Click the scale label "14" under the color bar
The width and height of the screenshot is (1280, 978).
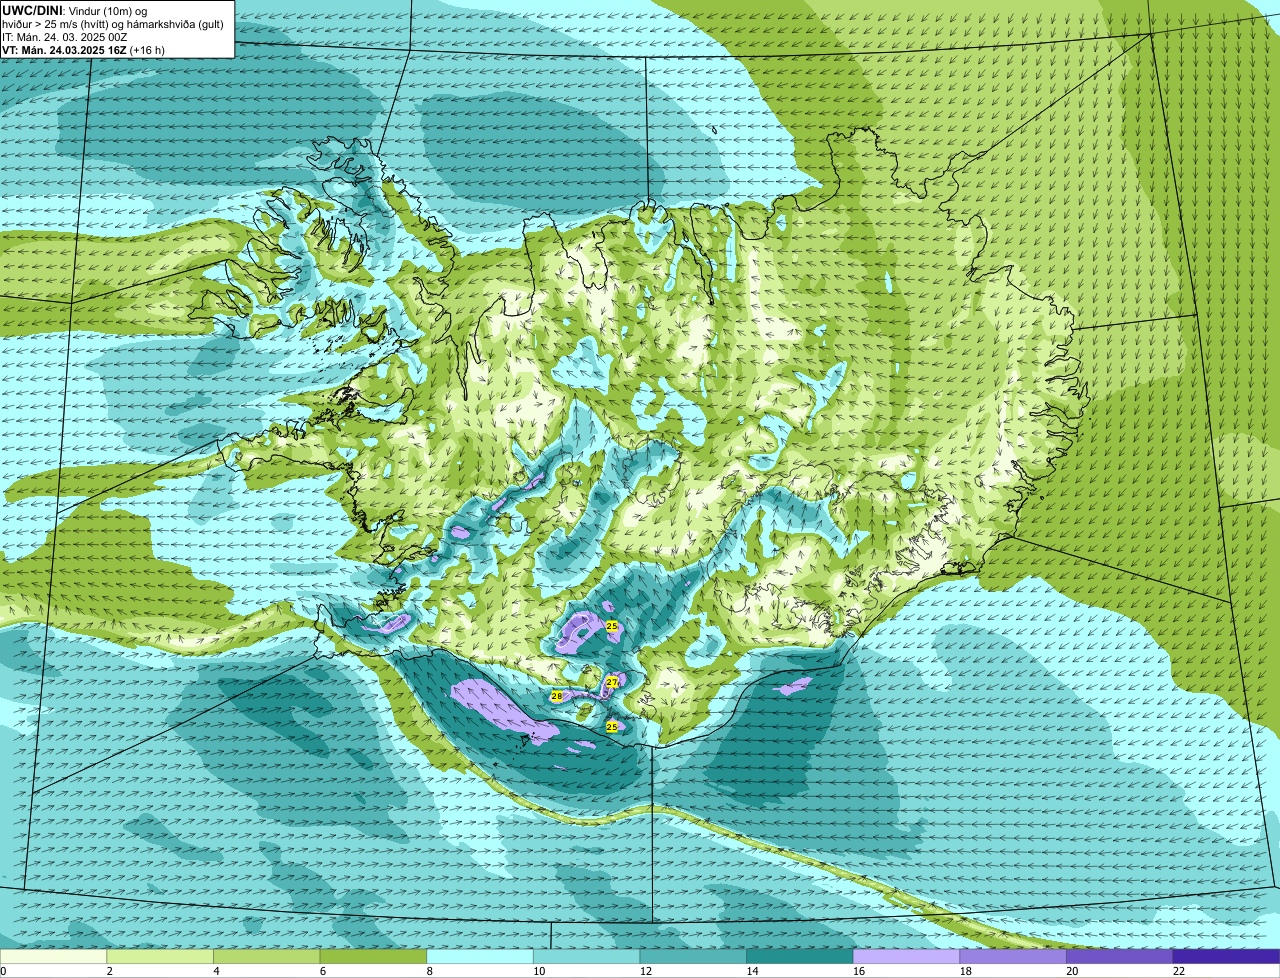[x=752, y=971]
